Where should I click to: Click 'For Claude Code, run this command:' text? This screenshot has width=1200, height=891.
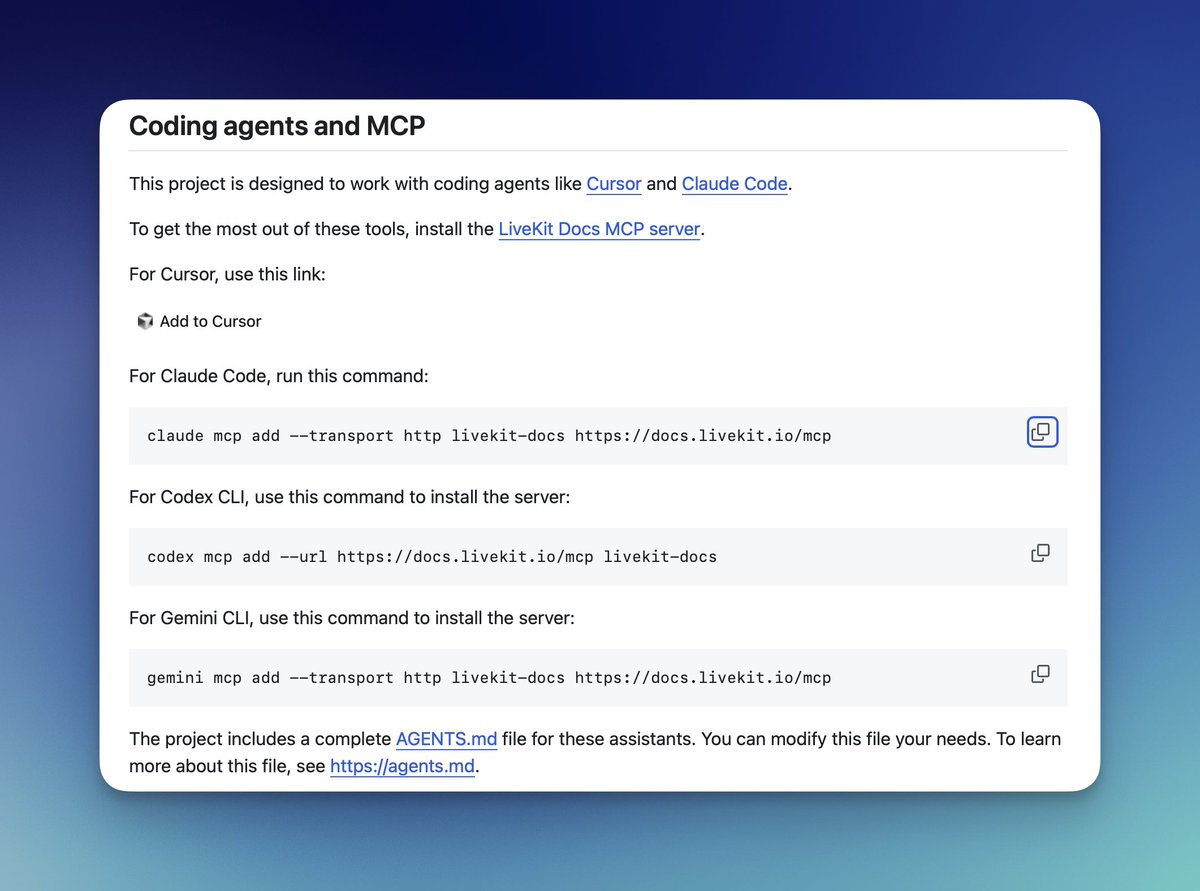coord(279,377)
